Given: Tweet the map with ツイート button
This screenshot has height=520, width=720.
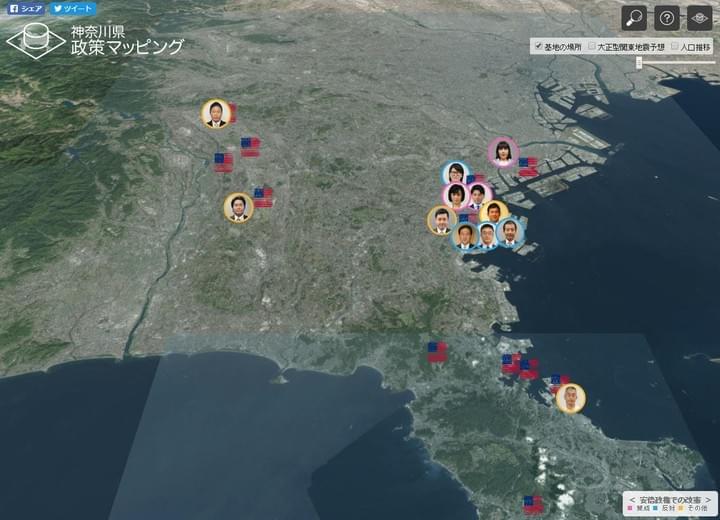Looking at the screenshot, I should click(73, 9).
